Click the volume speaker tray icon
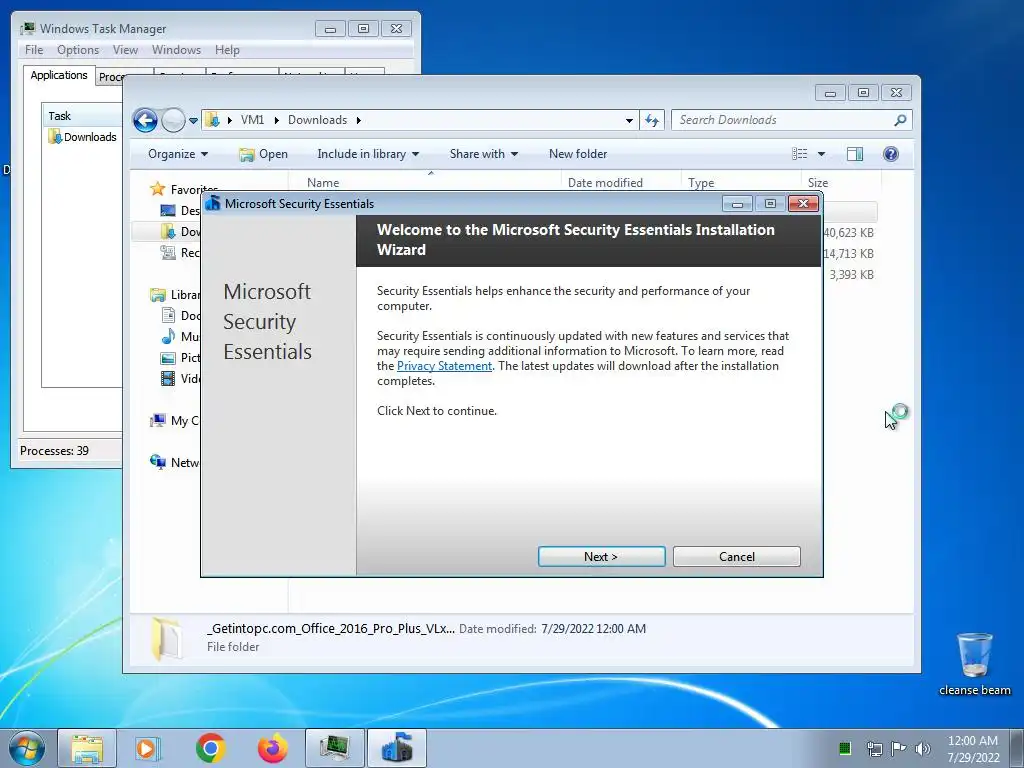The width and height of the screenshot is (1024, 768). [x=923, y=748]
